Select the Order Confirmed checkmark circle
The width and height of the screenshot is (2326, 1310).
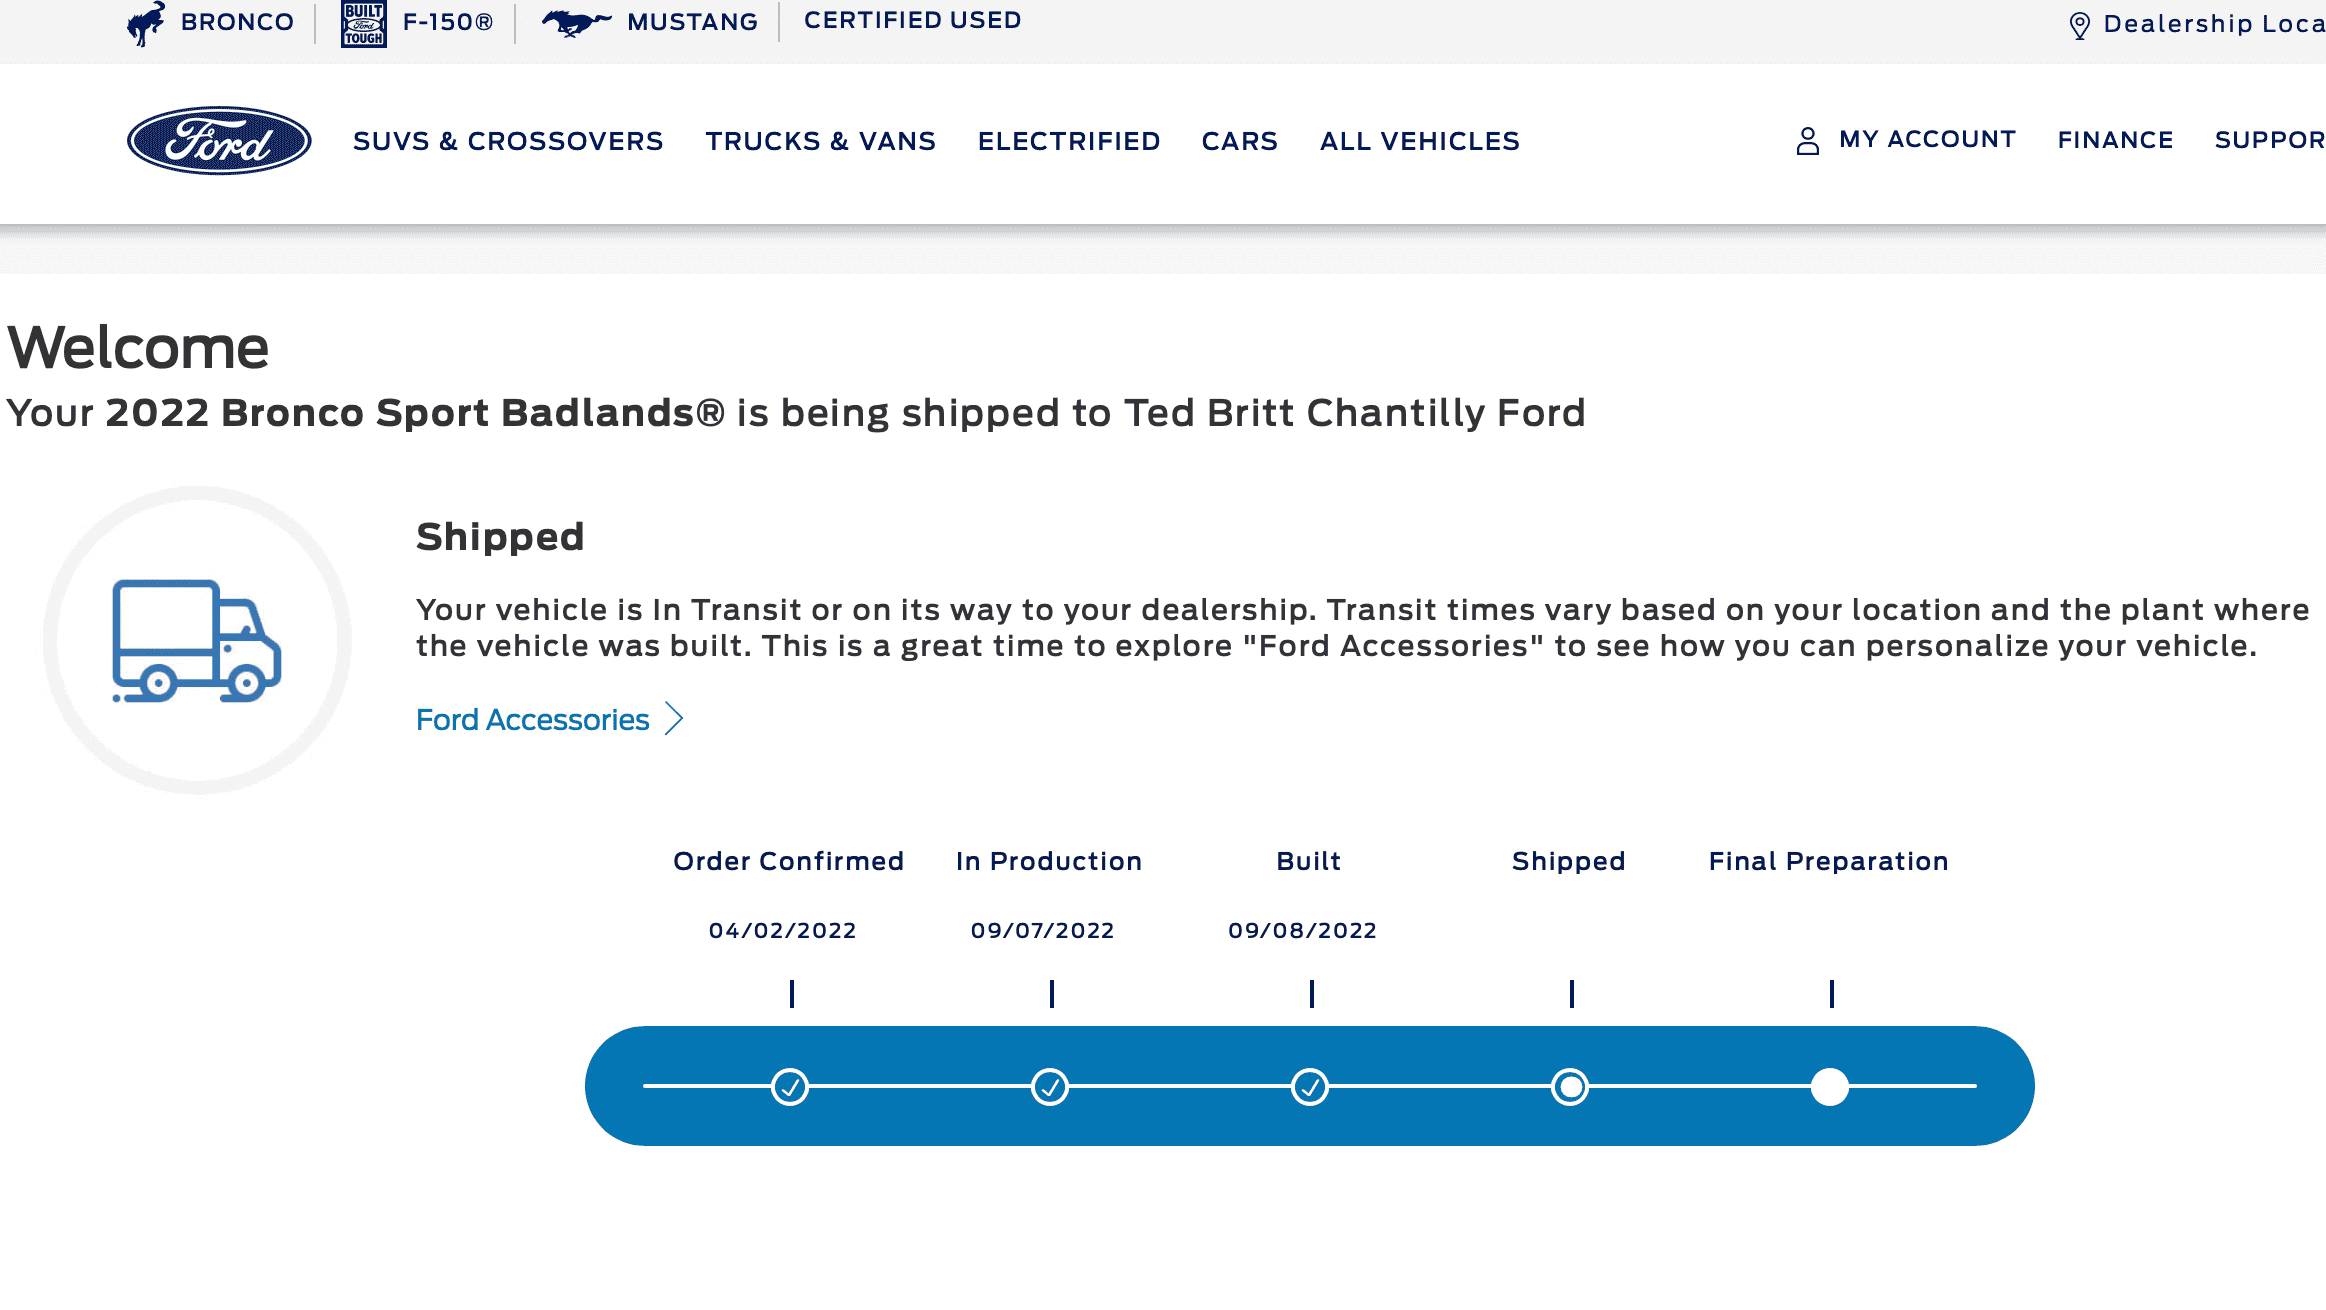[789, 1086]
